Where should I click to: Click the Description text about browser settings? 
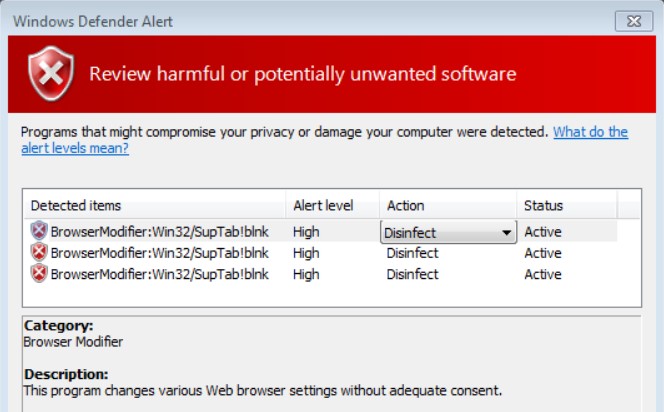(262, 390)
